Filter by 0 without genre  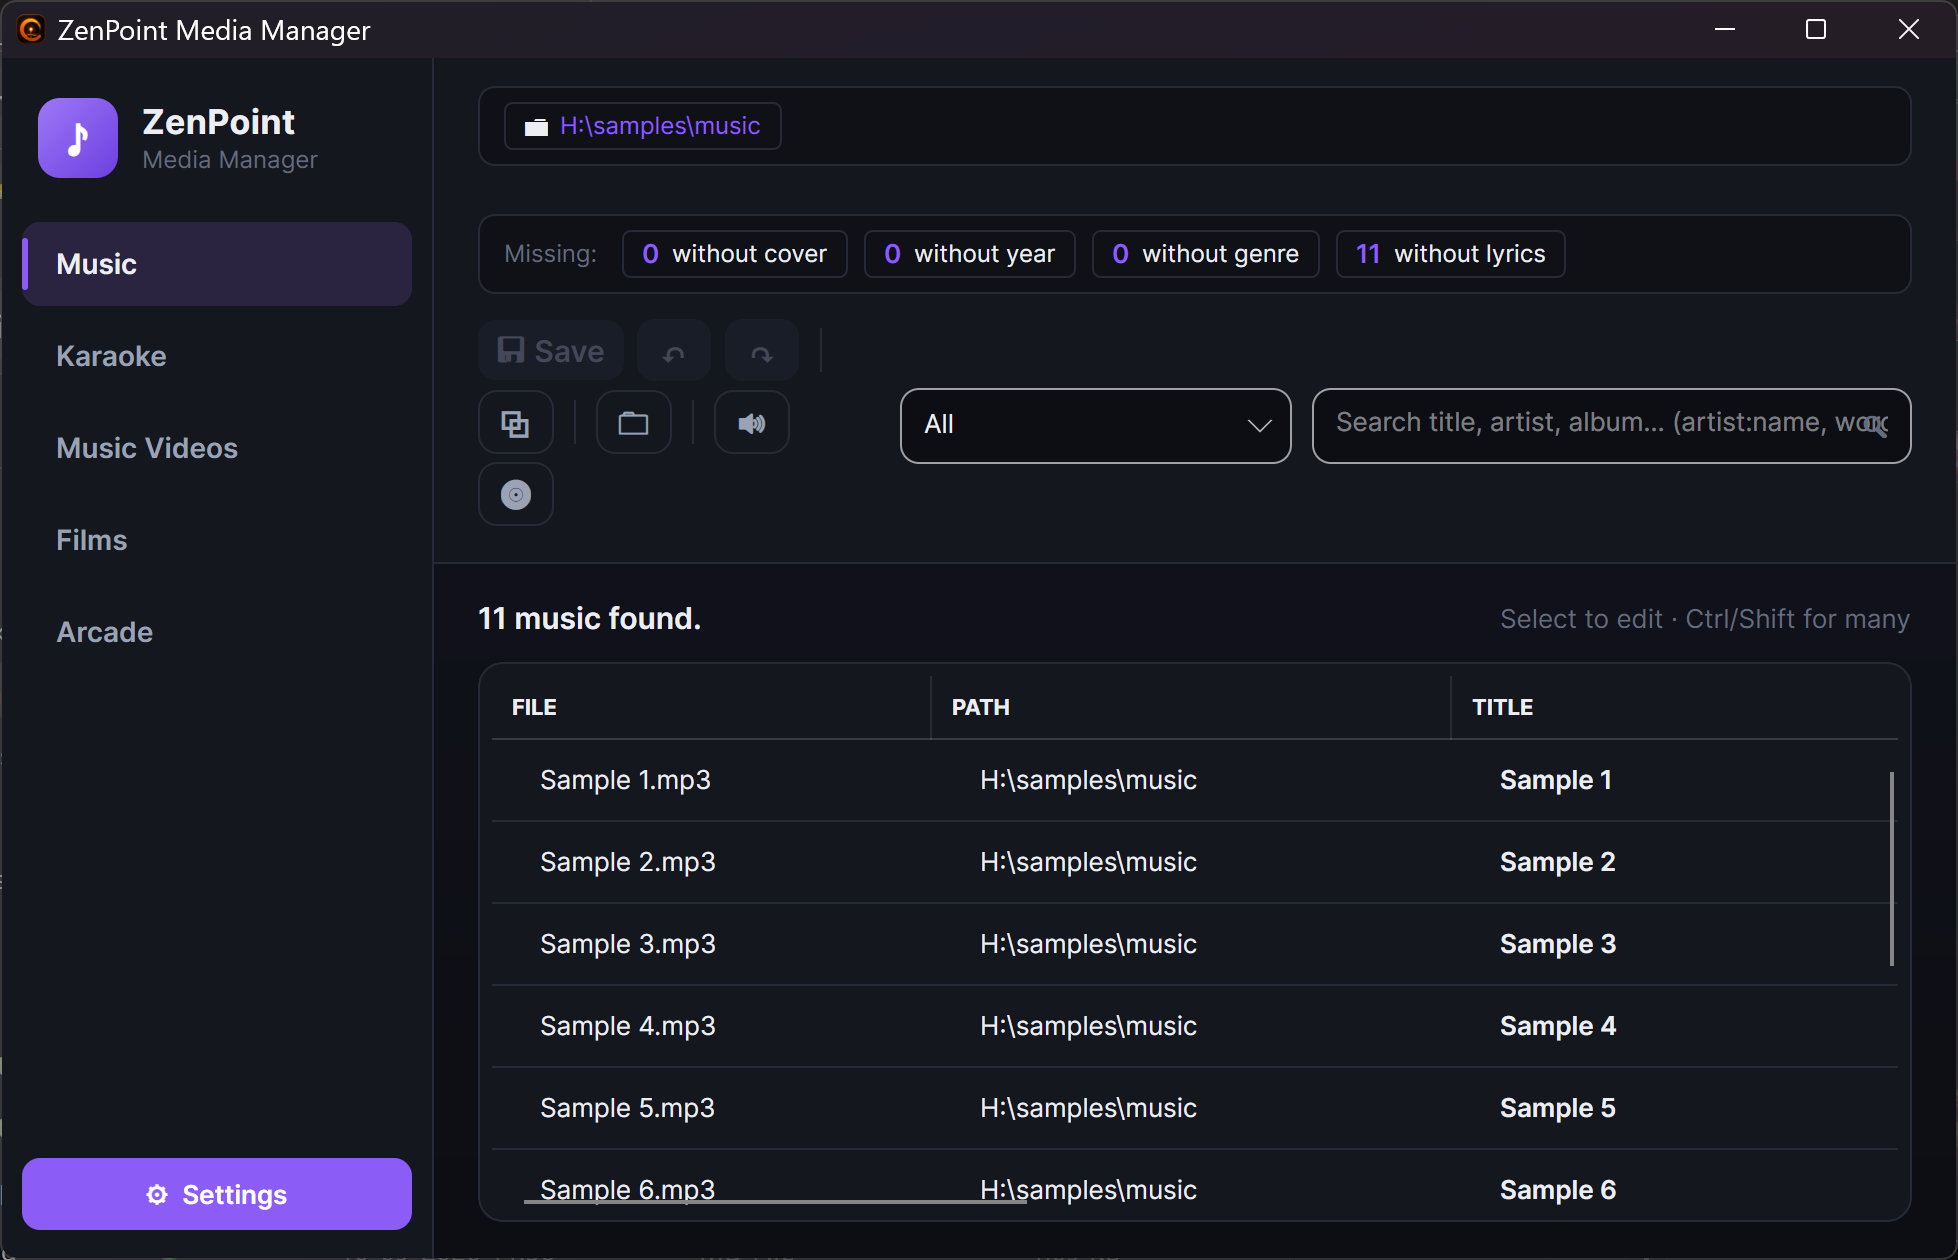point(1206,254)
